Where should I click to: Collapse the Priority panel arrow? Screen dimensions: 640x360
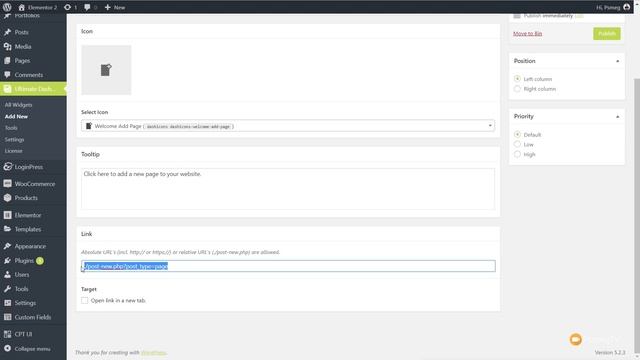click(x=617, y=117)
